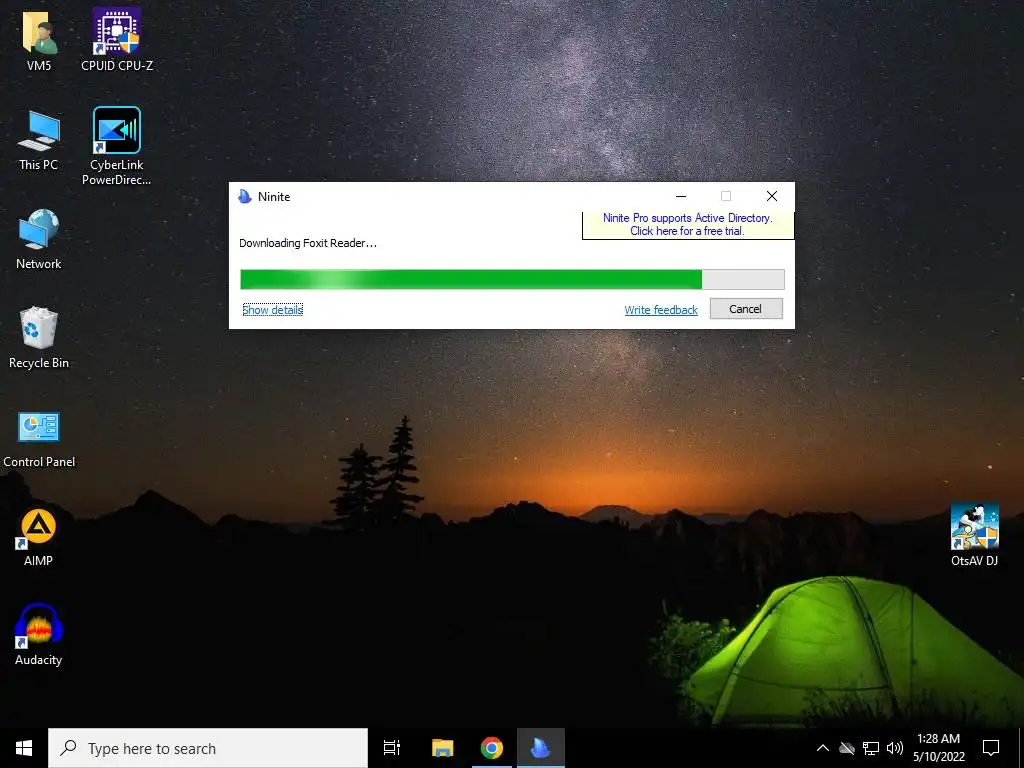
Task: Open the Windows Start menu
Action: (x=24, y=748)
